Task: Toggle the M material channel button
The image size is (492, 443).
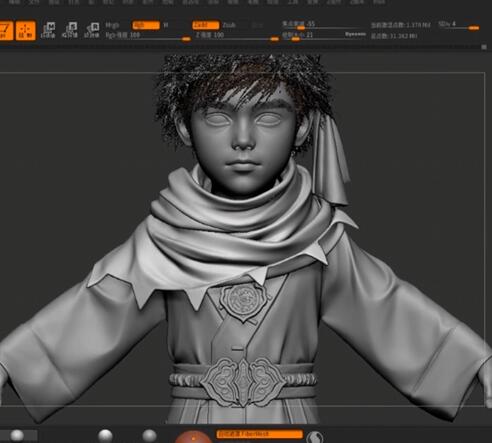Action: (166, 25)
